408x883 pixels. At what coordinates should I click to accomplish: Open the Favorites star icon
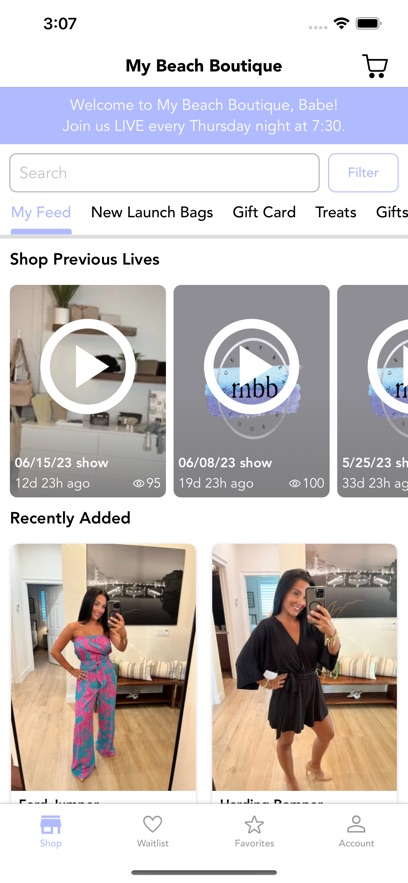(x=254, y=825)
